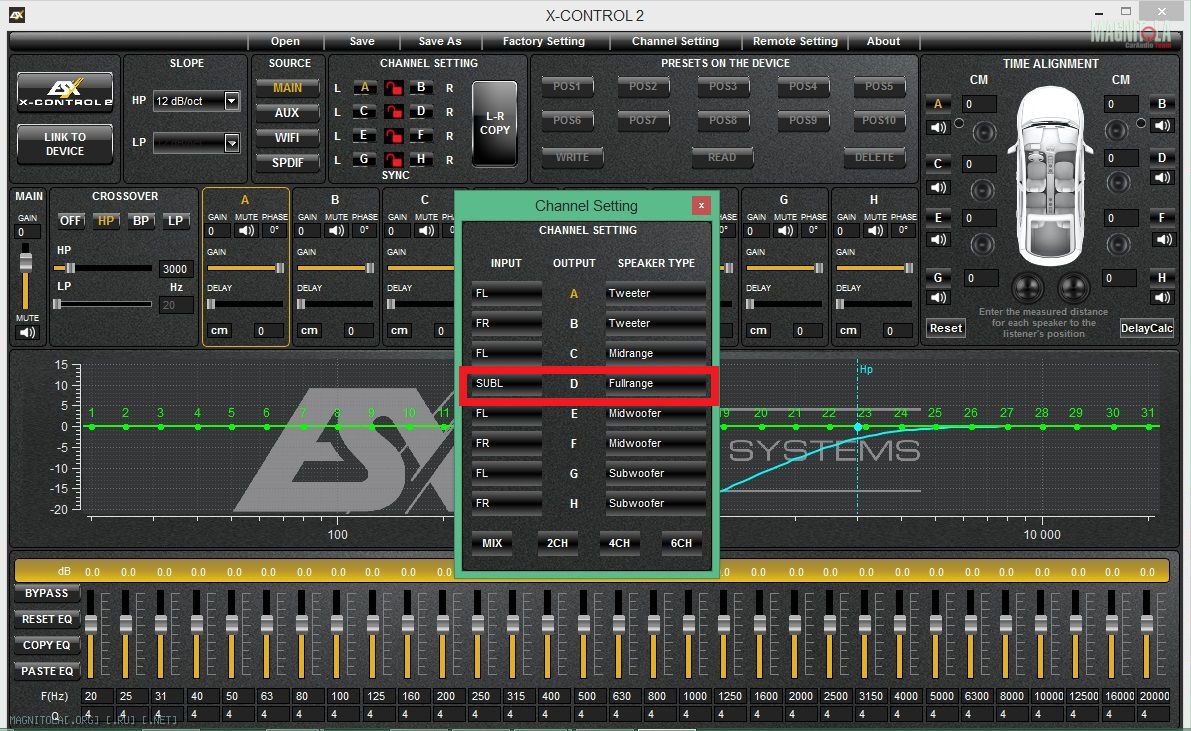Open the input dropdown for output A

507,293
